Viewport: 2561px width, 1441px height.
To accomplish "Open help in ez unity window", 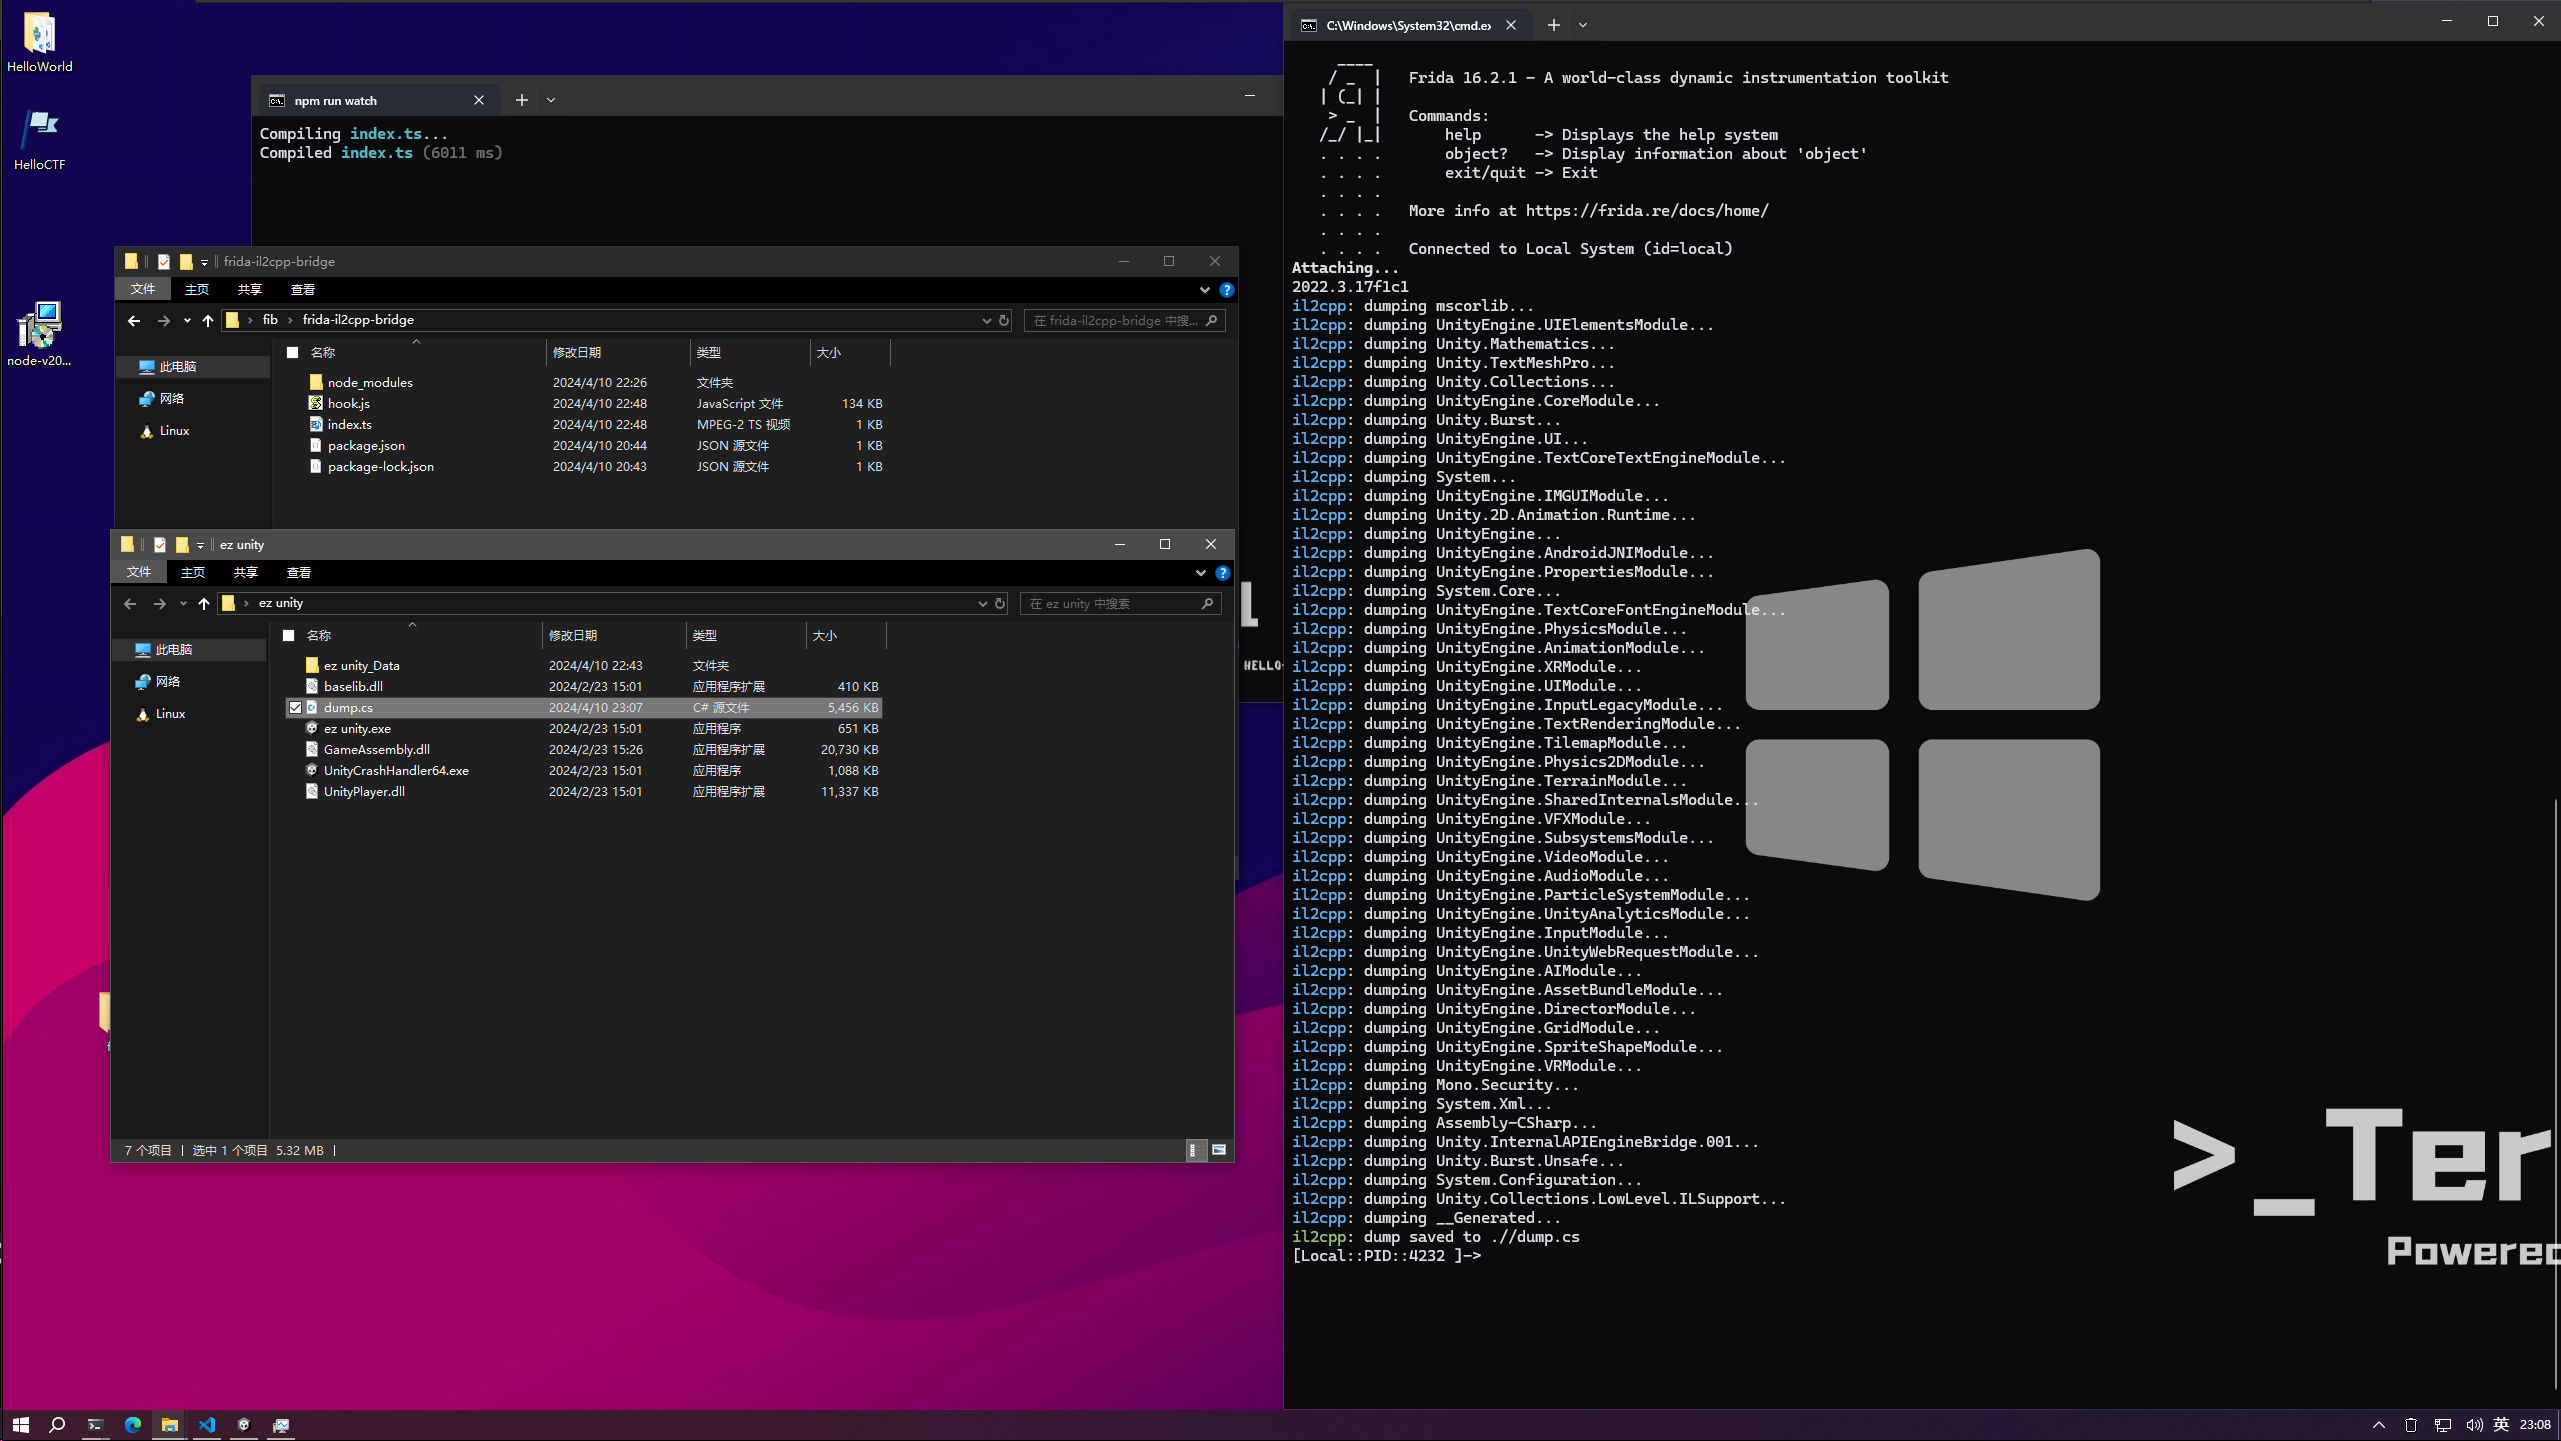I will (1223, 573).
